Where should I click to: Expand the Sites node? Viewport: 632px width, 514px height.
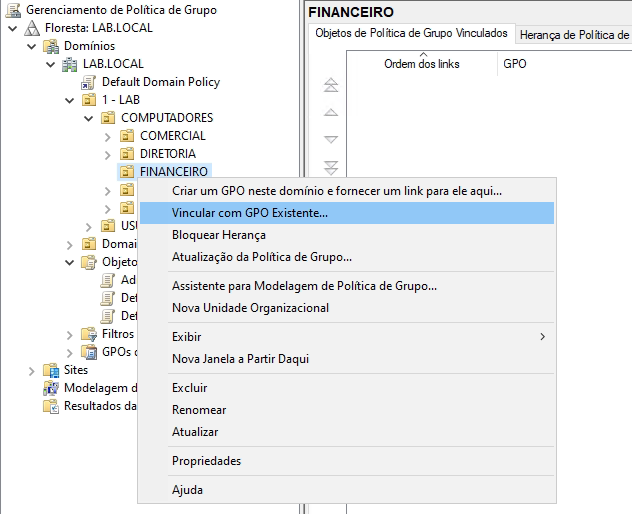coord(32,370)
